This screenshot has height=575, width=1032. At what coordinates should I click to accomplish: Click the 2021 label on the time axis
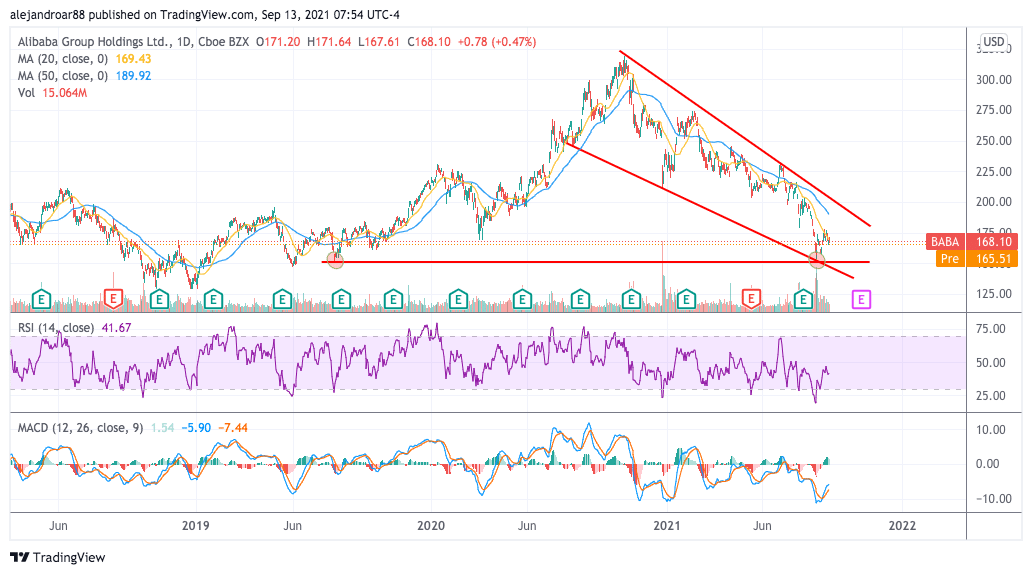[667, 526]
